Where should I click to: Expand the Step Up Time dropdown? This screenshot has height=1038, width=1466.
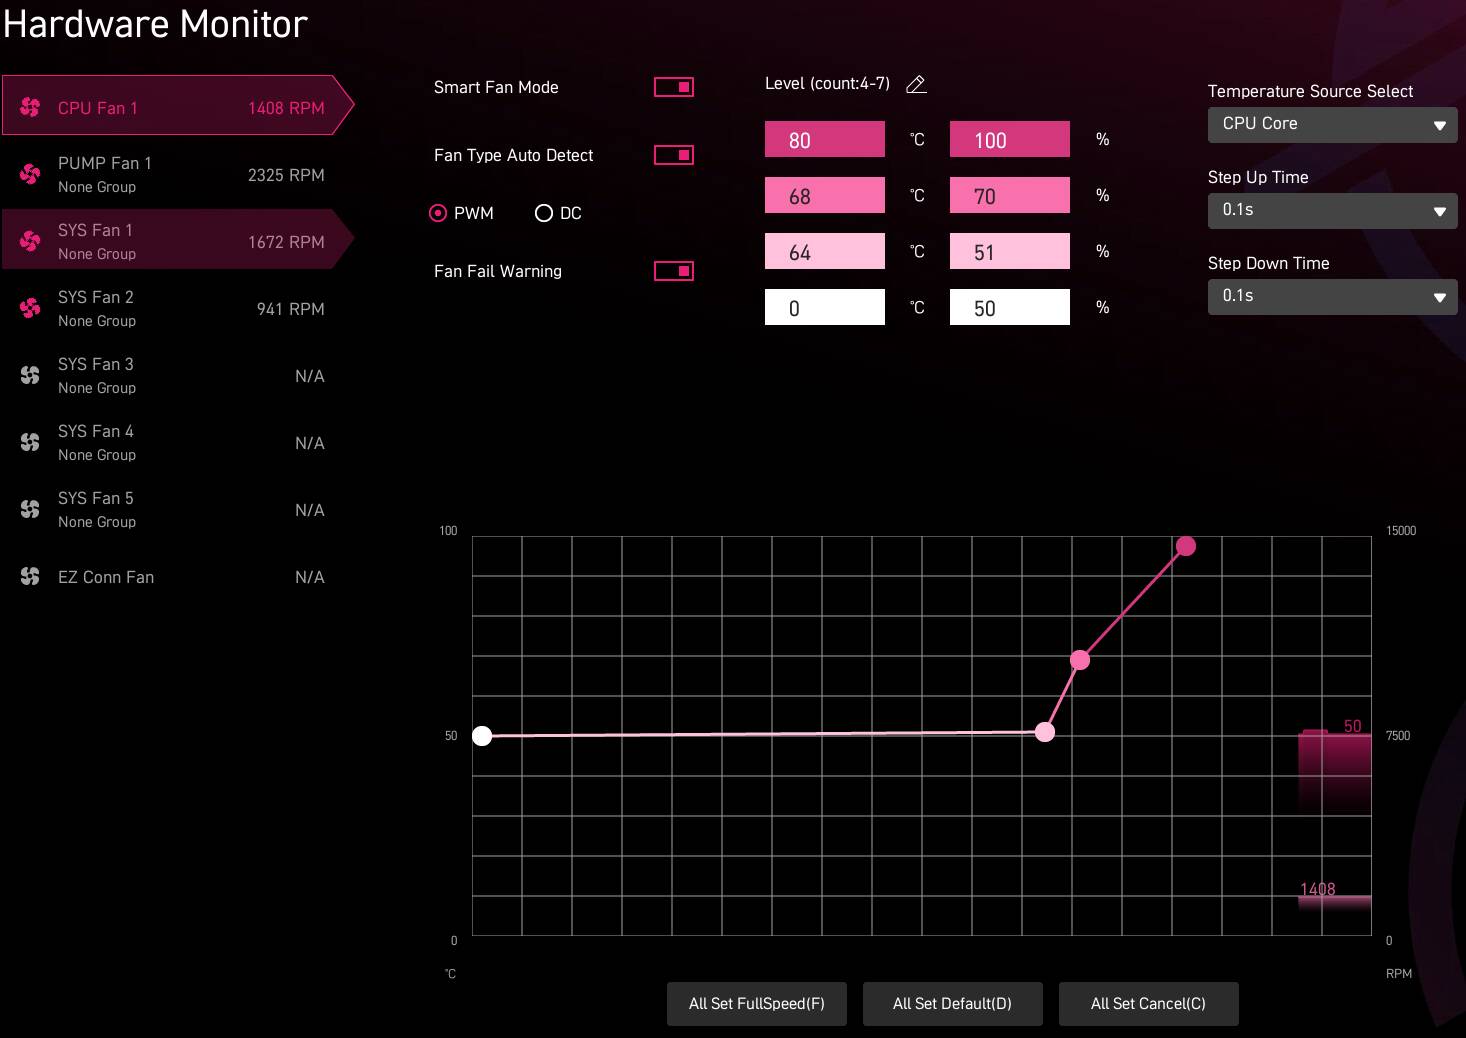(x=1332, y=210)
